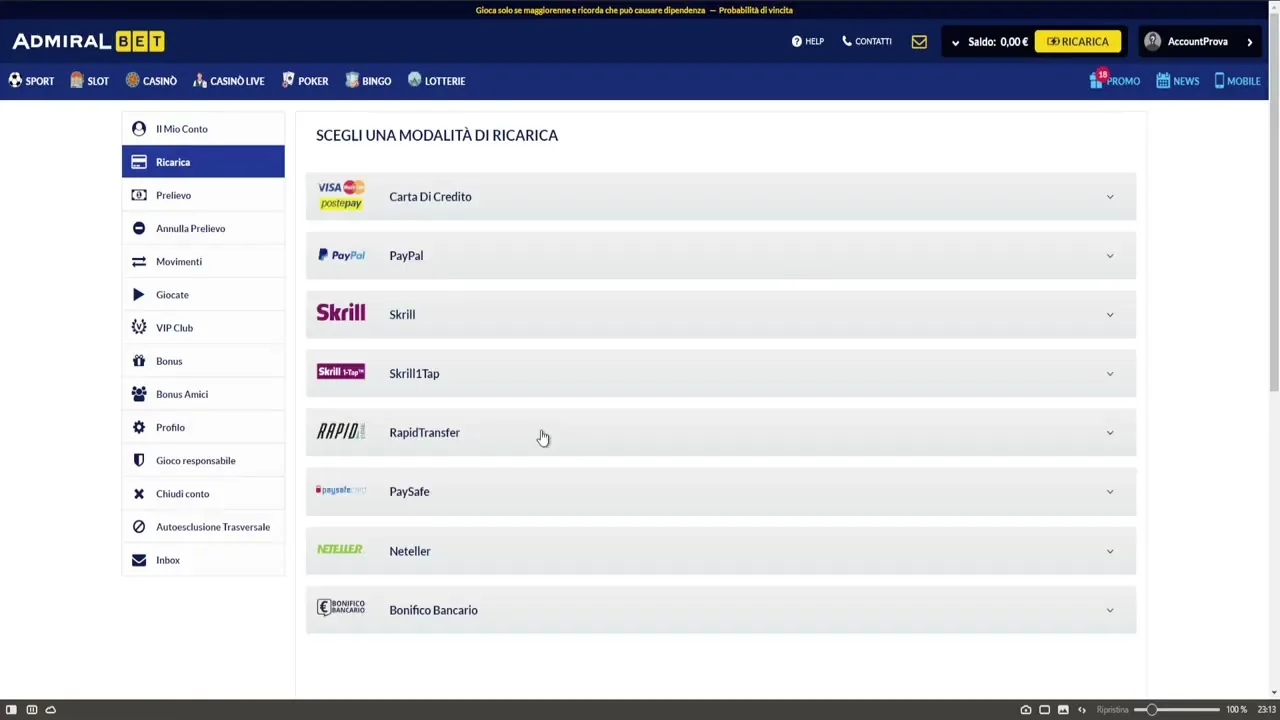Expand the Skrill row chevron
Image resolution: width=1280 pixels, height=720 pixels.
[1110, 315]
